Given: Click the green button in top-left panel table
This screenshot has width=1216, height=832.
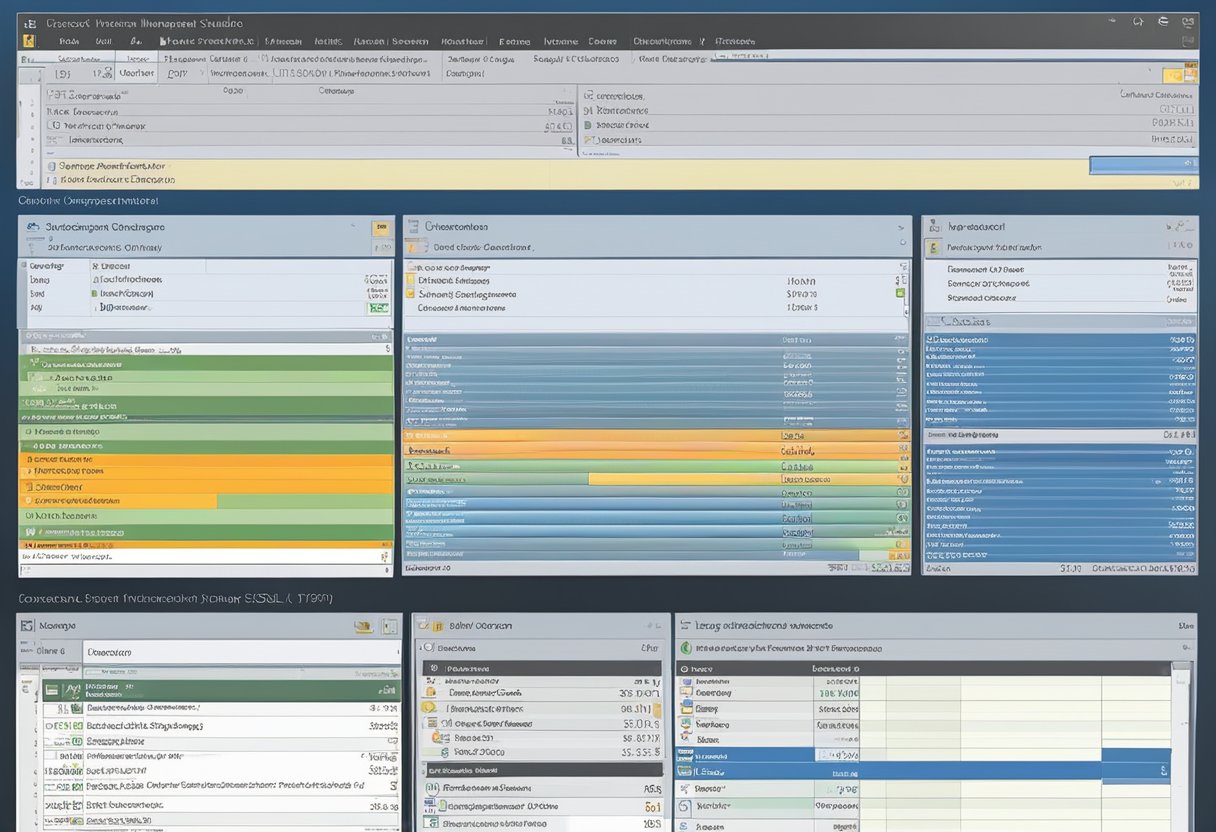Looking at the screenshot, I should pyautogui.click(x=378, y=309).
